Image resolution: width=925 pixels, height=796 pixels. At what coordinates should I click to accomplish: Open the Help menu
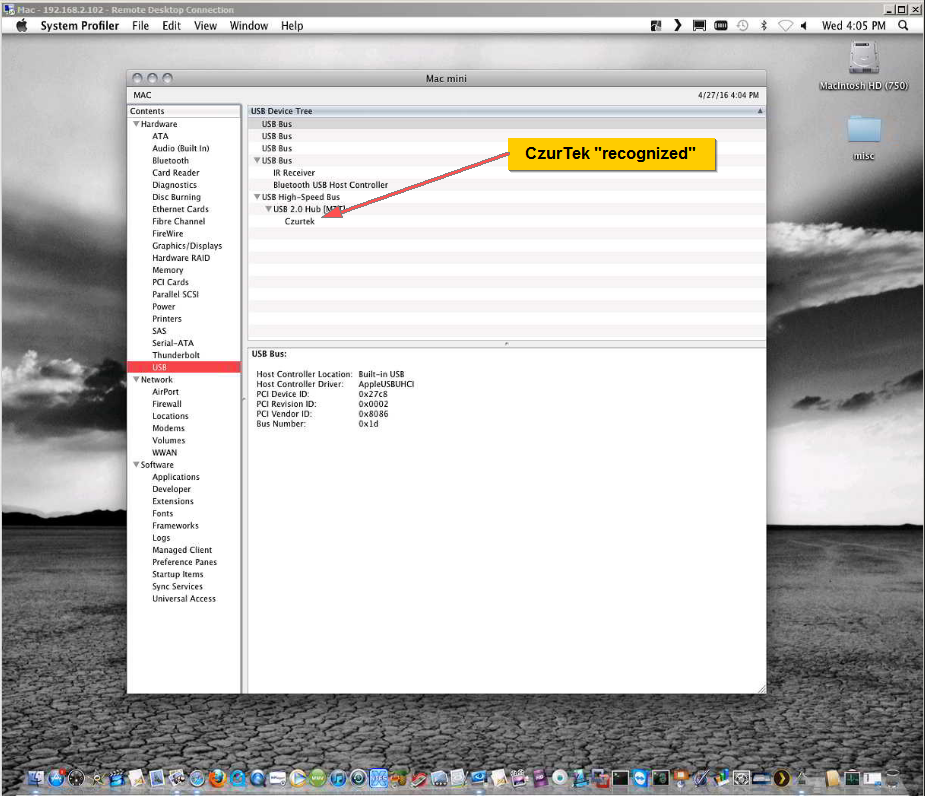[x=291, y=25]
